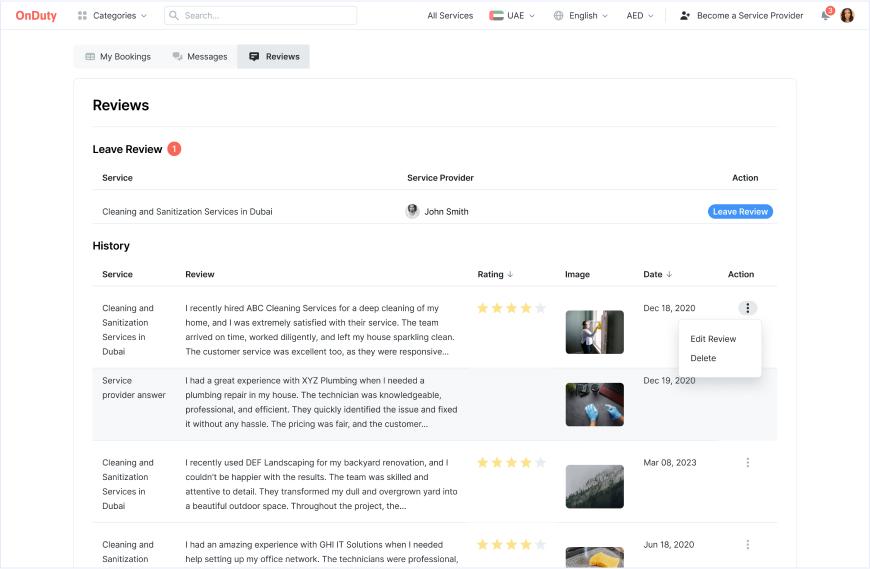Open the AED currency dropdown
This screenshot has height=569, width=870.
click(x=640, y=16)
